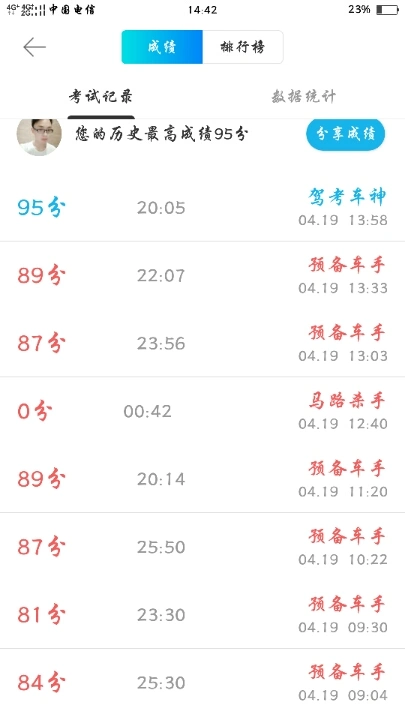Tap the 马路杀手 title label
This screenshot has width=405, height=720.
tap(347, 400)
